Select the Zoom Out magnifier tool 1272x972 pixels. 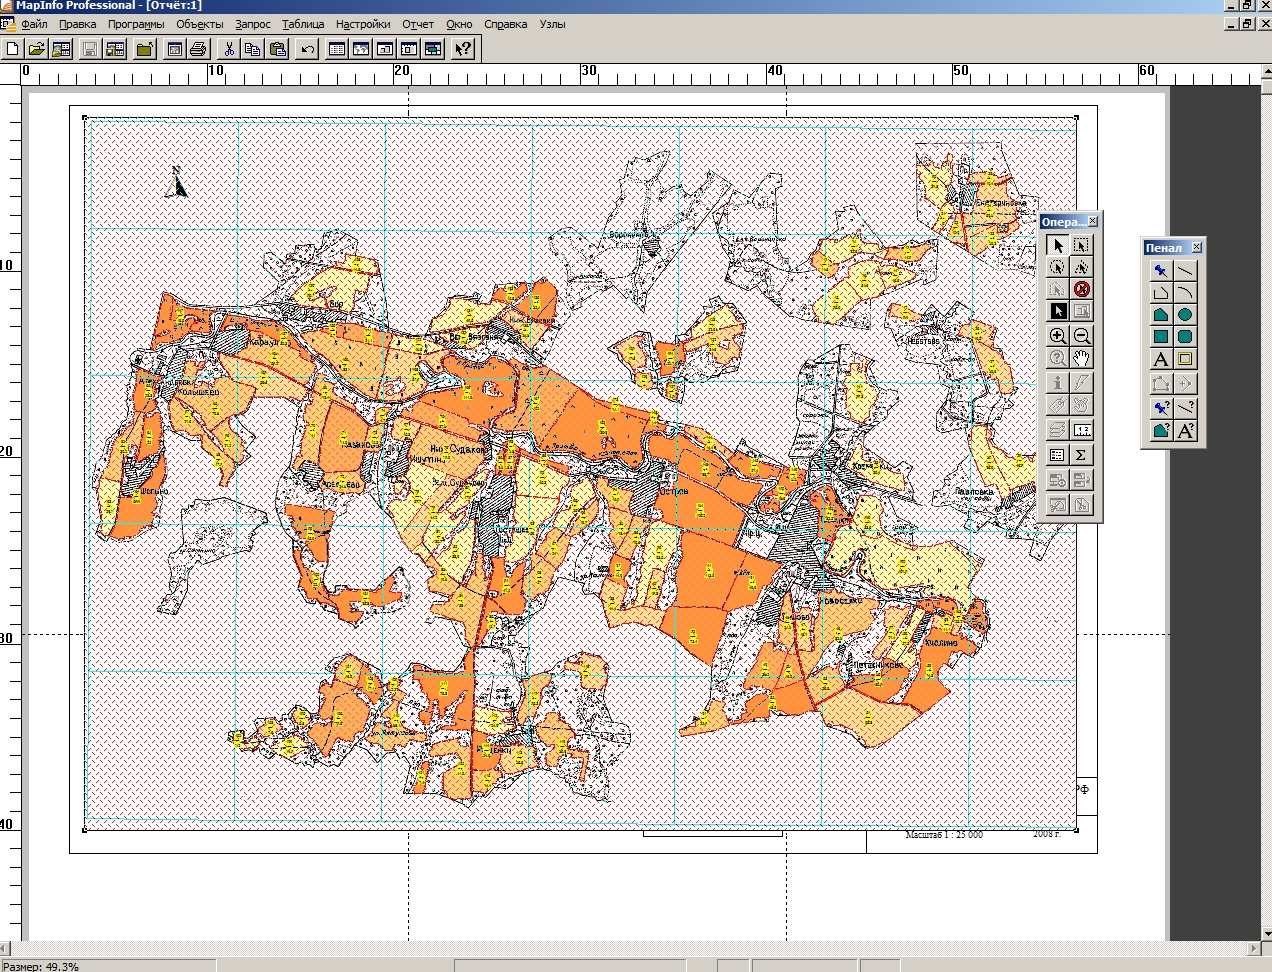click(x=1081, y=336)
